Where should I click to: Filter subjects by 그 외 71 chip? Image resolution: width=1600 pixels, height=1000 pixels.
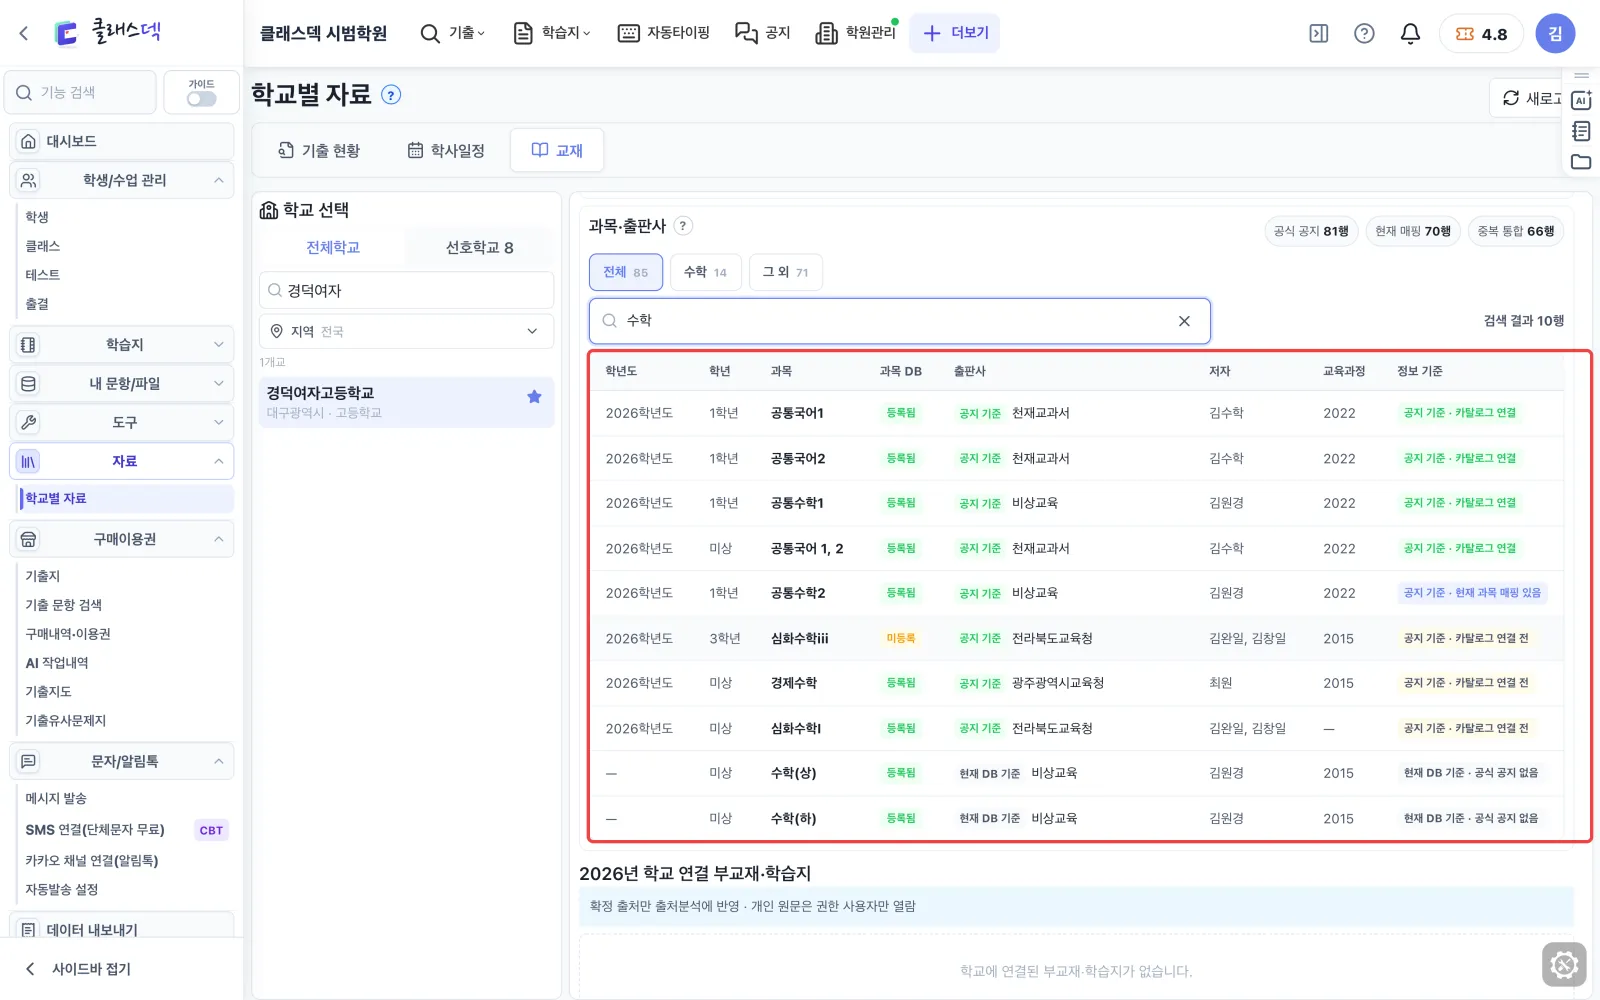click(785, 272)
